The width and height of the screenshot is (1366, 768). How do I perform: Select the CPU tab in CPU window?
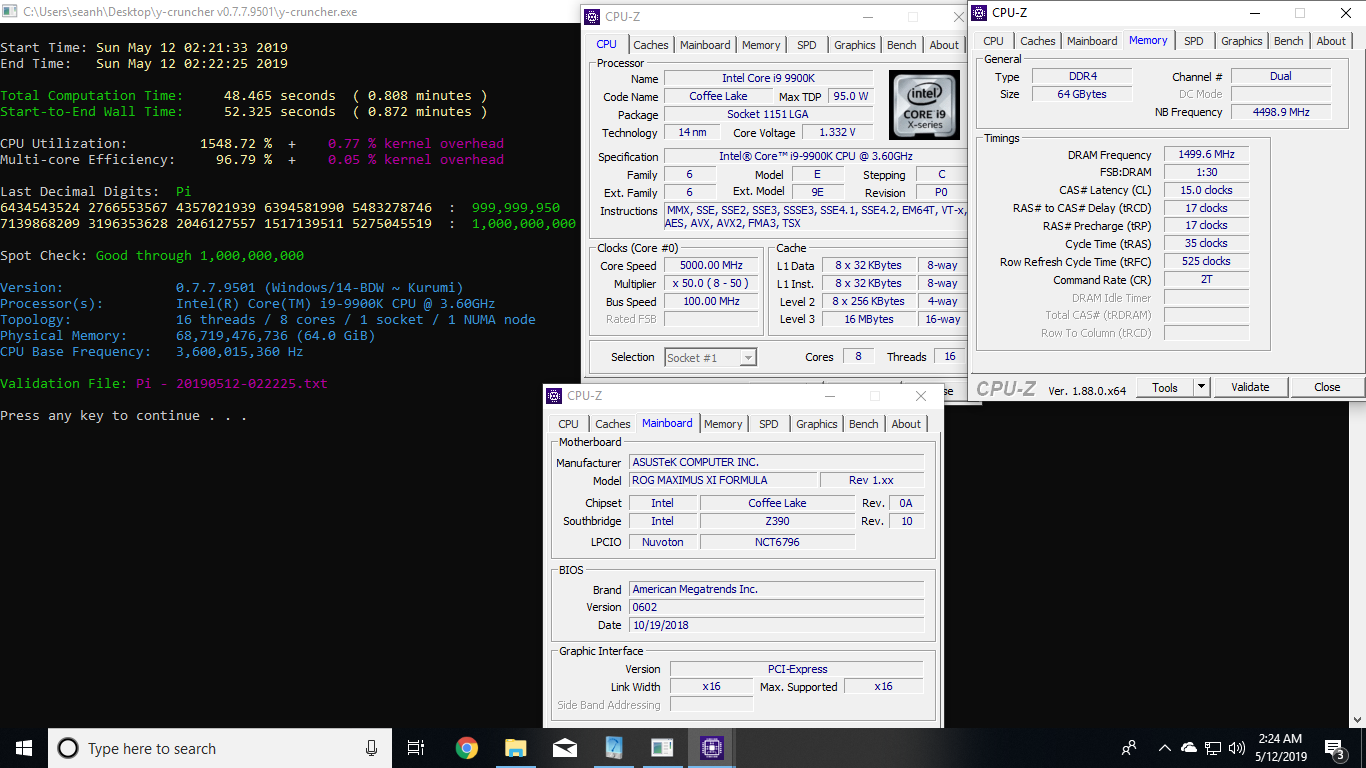(x=607, y=44)
